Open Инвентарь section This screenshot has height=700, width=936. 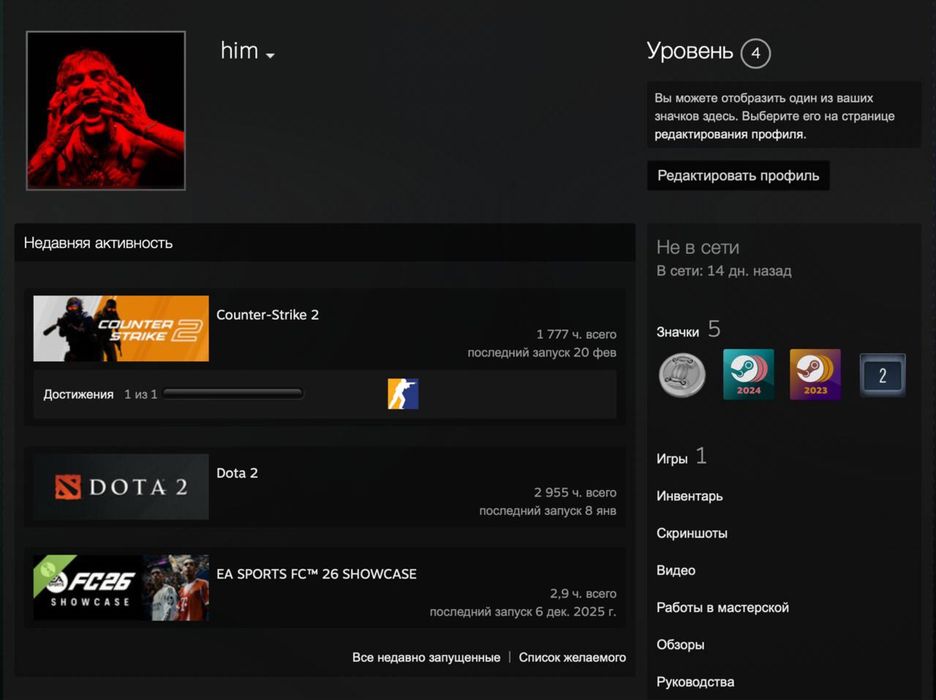(689, 496)
